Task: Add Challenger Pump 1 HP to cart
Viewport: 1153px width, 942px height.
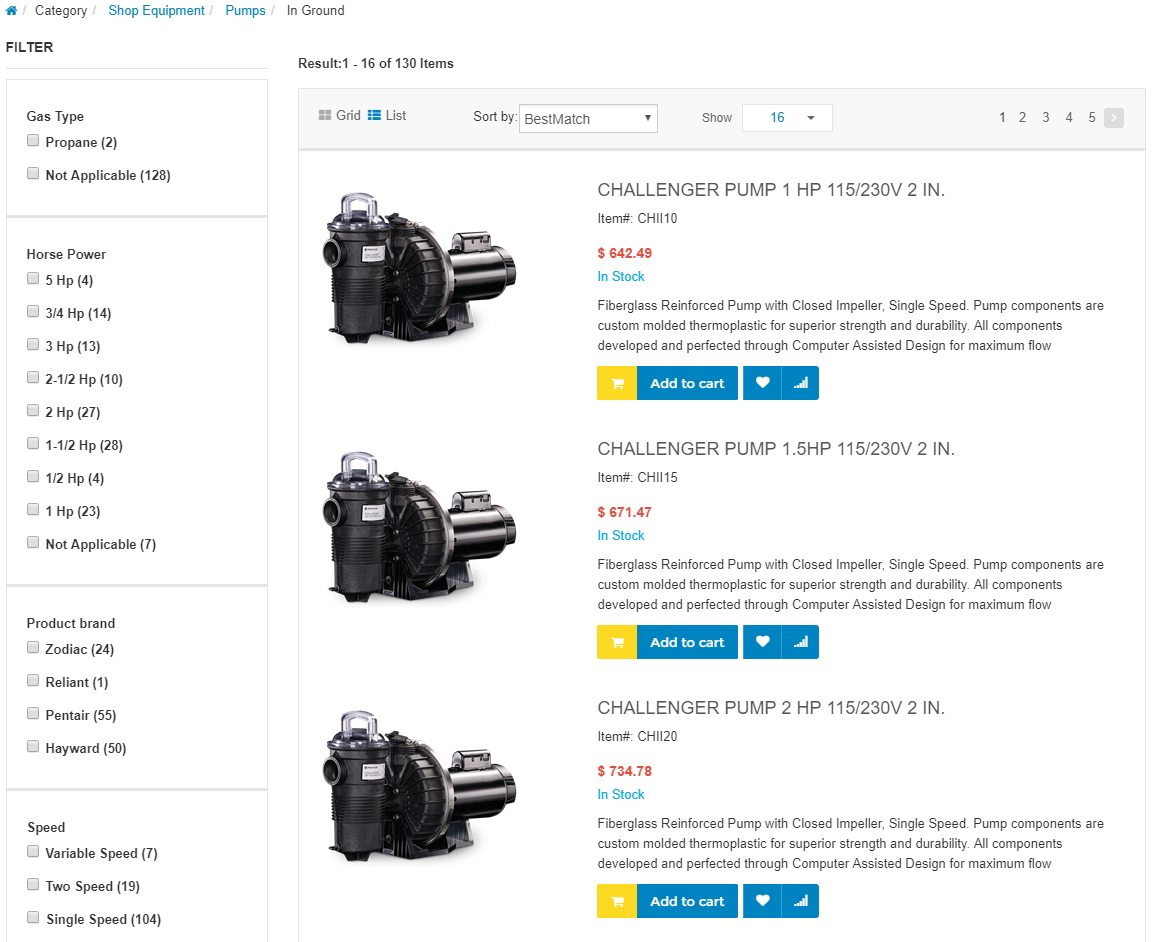Action: [x=687, y=383]
